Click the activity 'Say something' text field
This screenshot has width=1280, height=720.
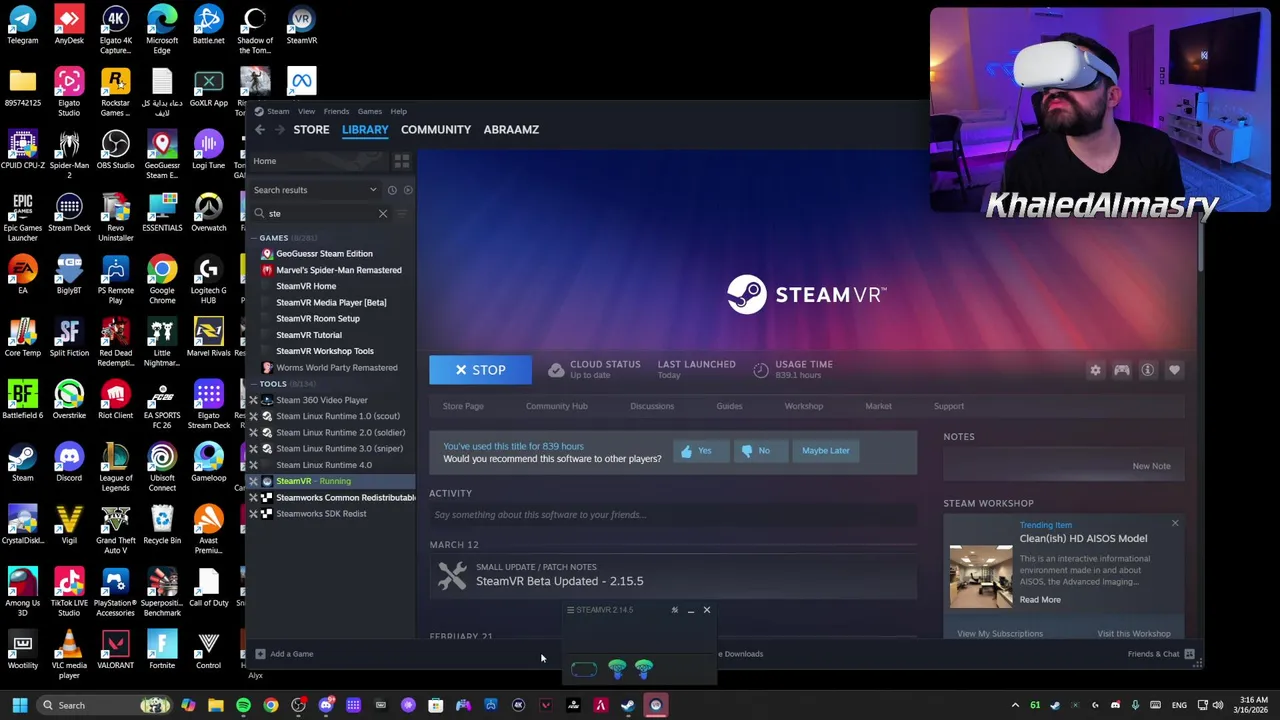click(x=673, y=514)
